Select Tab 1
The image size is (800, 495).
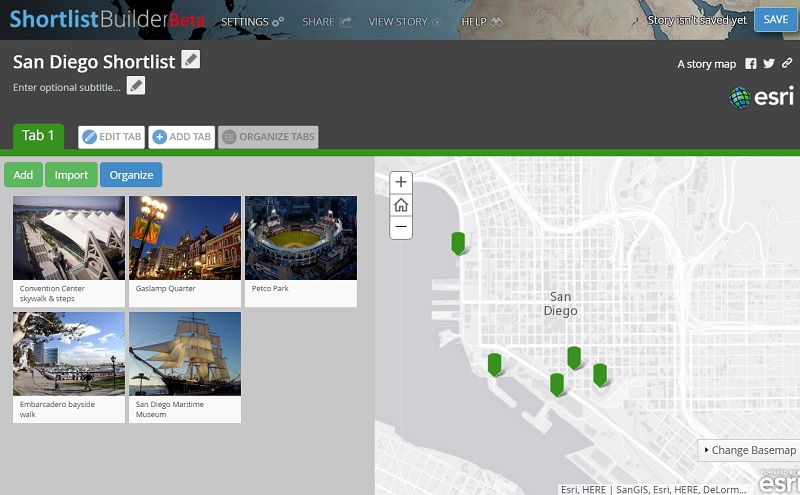pos(38,136)
